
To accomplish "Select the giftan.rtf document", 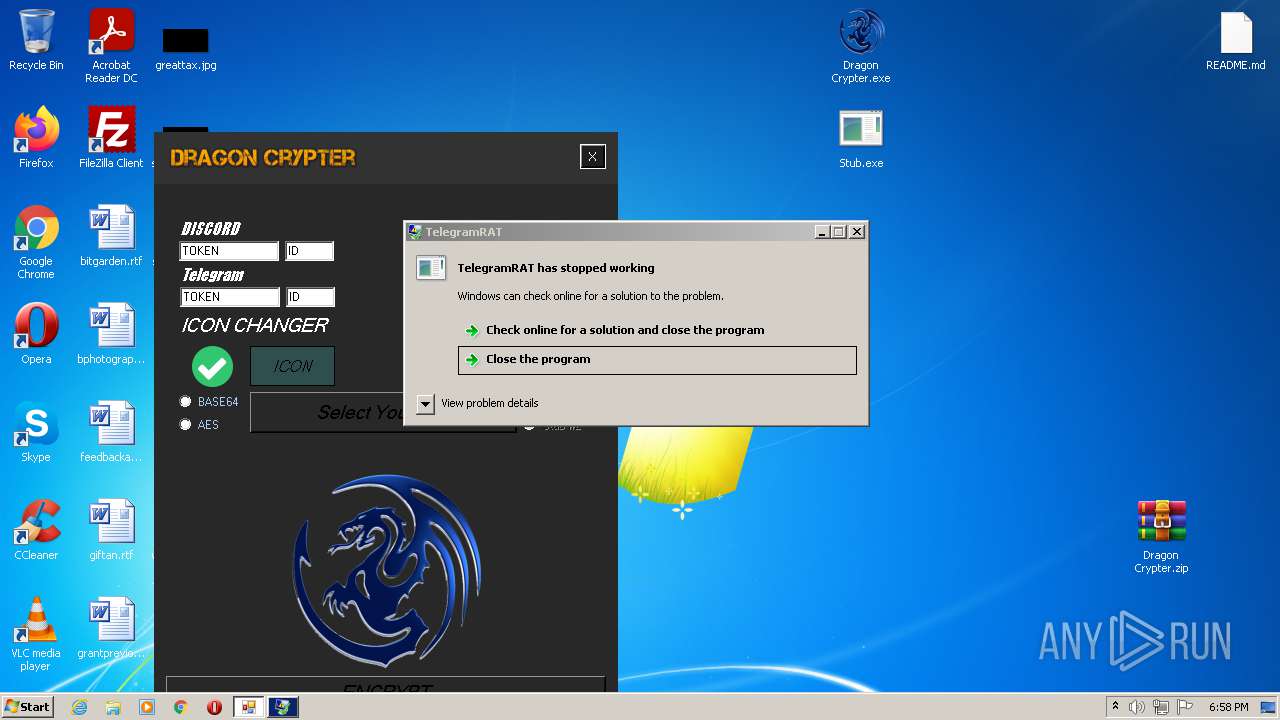I will 111,530.
